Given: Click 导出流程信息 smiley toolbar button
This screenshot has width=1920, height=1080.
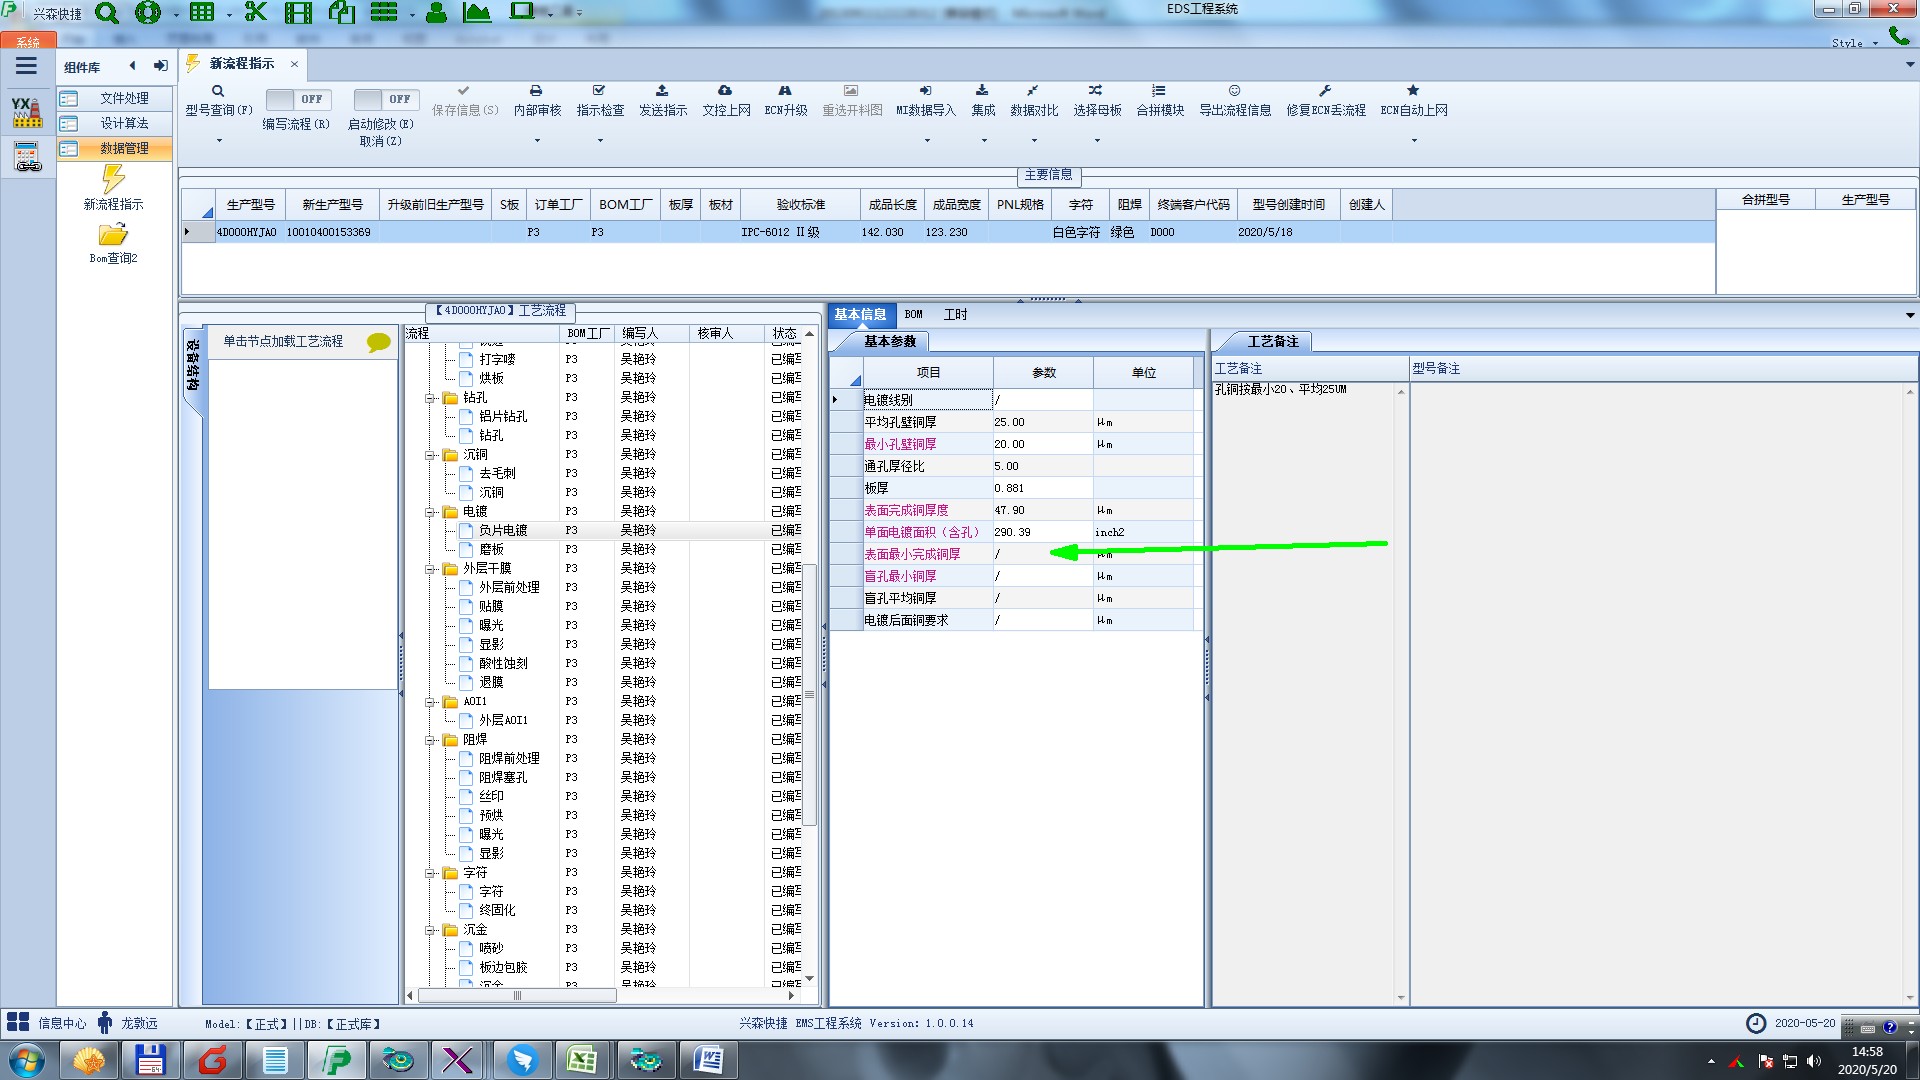Looking at the screenshot, I should pos(1235,101).
